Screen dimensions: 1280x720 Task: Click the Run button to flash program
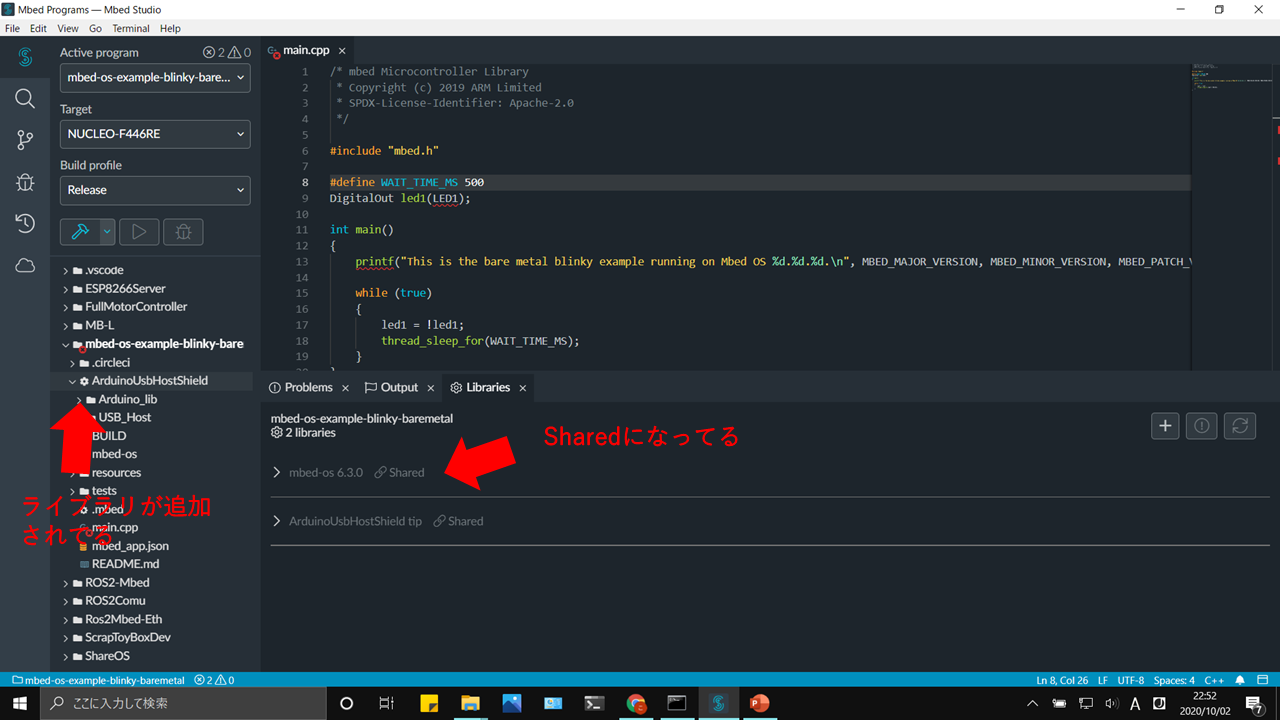click(139, 231)
